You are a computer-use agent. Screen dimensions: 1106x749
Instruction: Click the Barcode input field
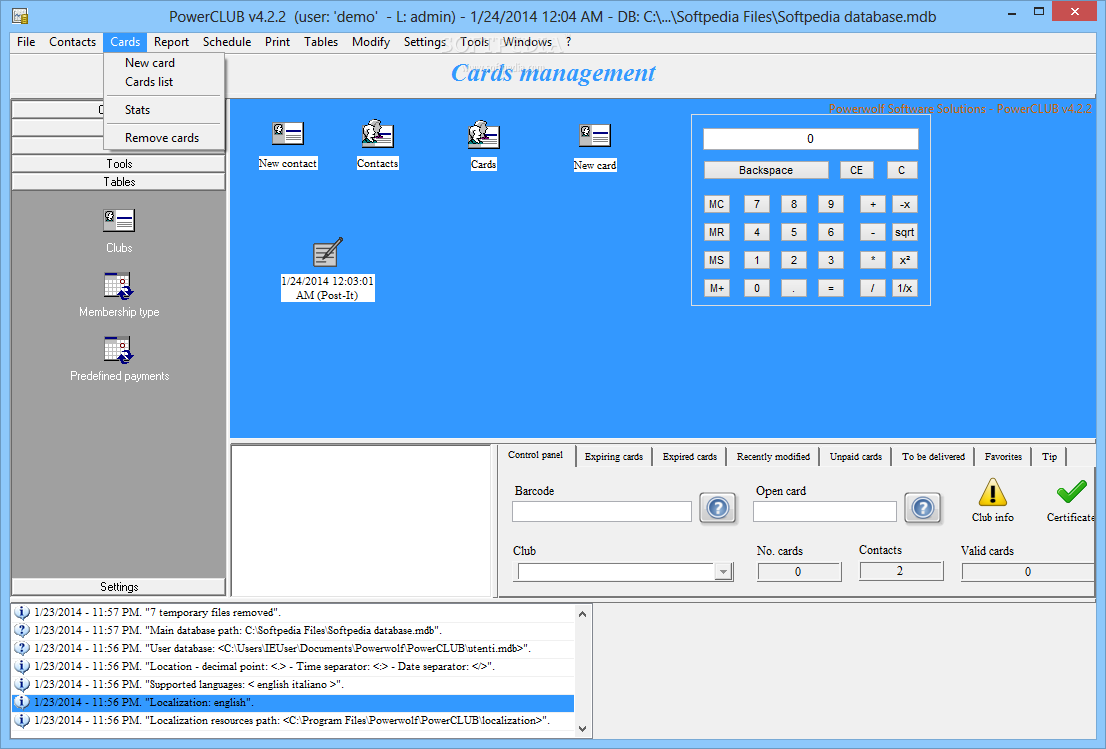602,511
